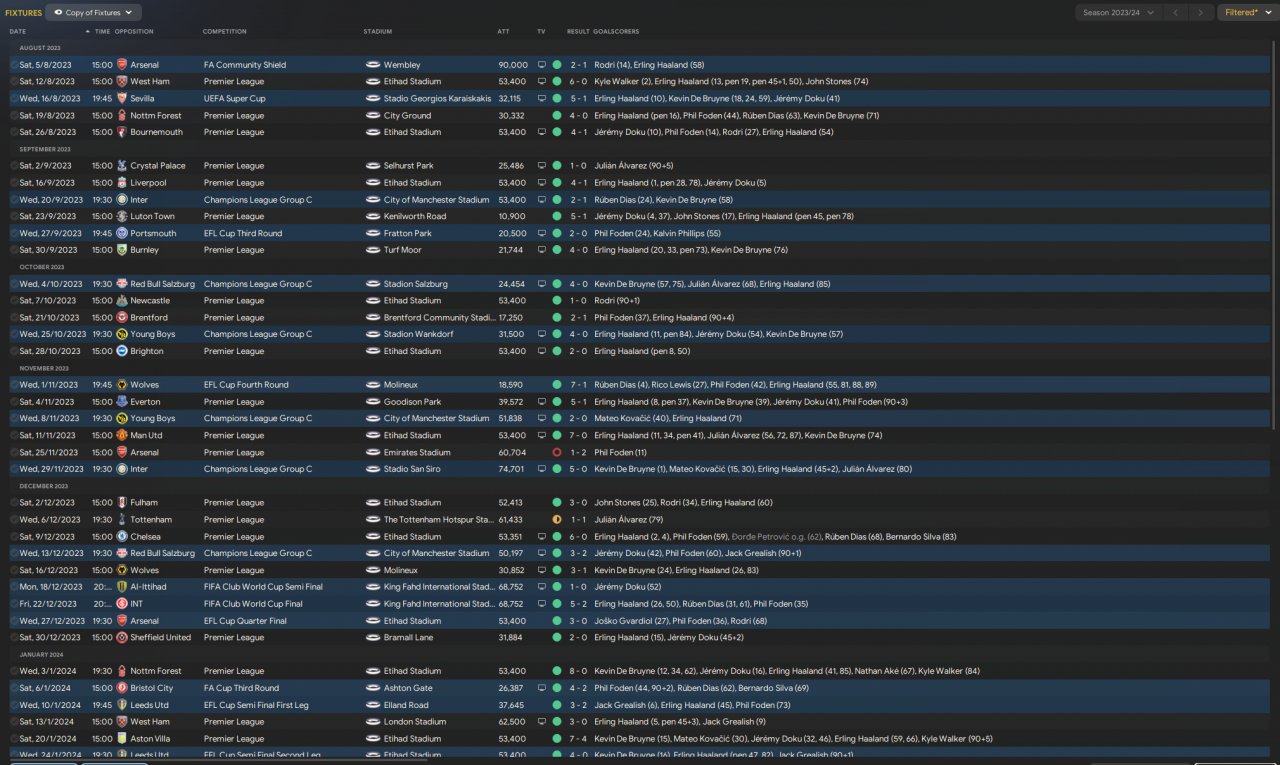
Task: Sort by the Att column header
Action: click(x=503, y=32)
